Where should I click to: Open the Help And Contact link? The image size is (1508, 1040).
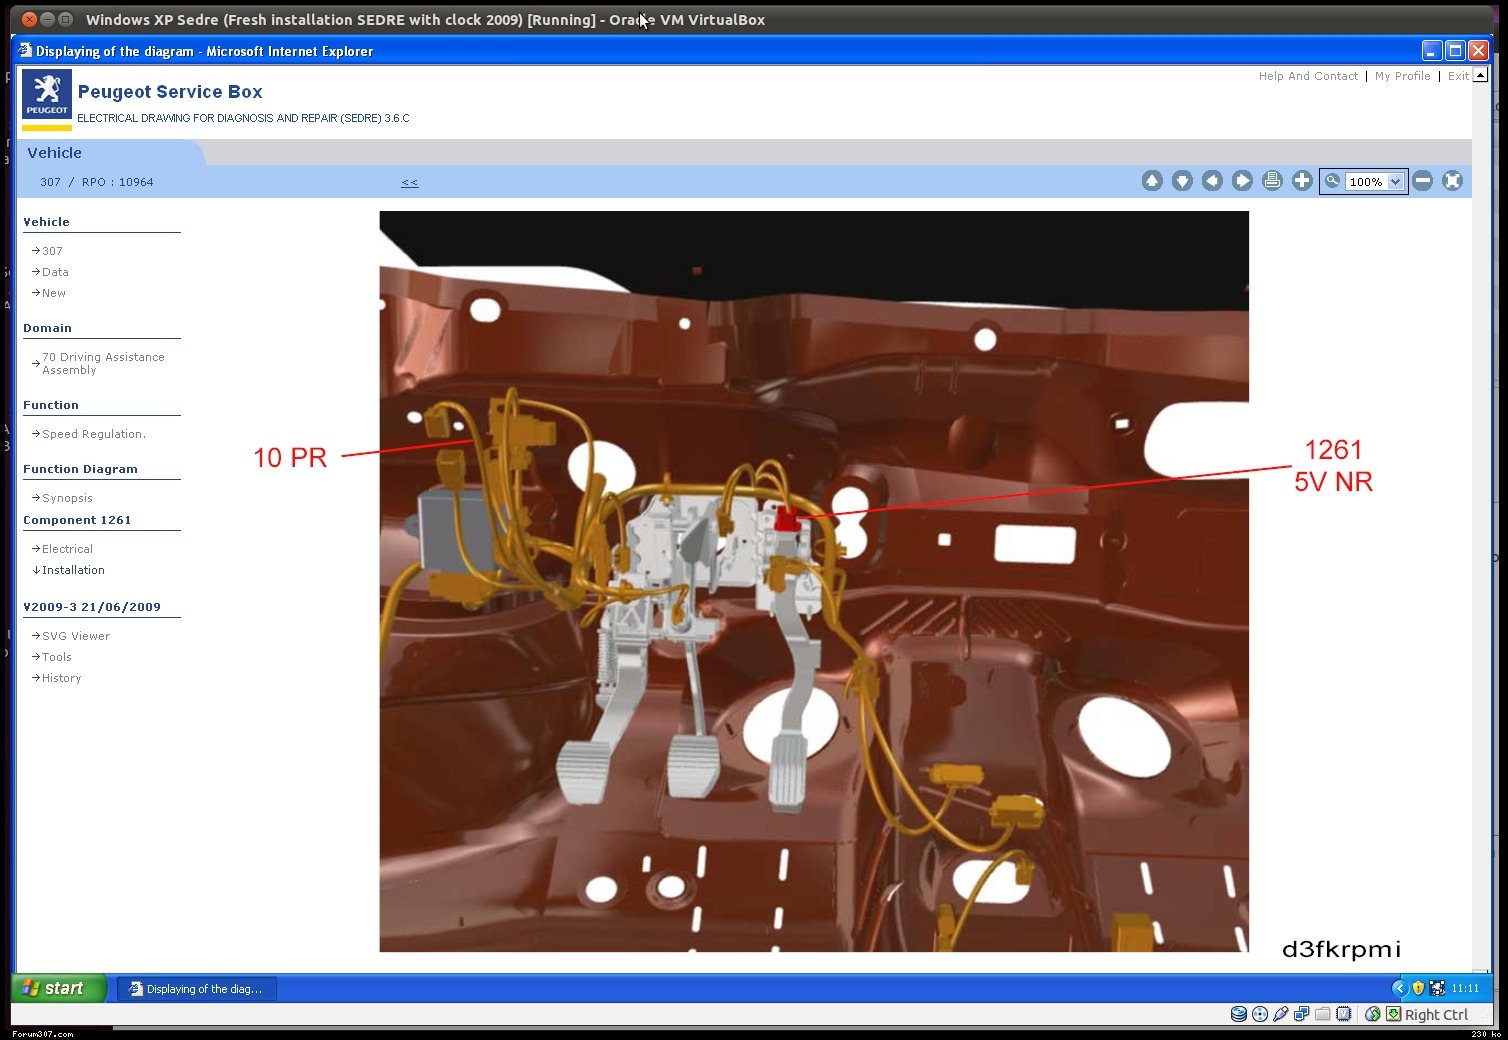click(x=1308, y=76)
